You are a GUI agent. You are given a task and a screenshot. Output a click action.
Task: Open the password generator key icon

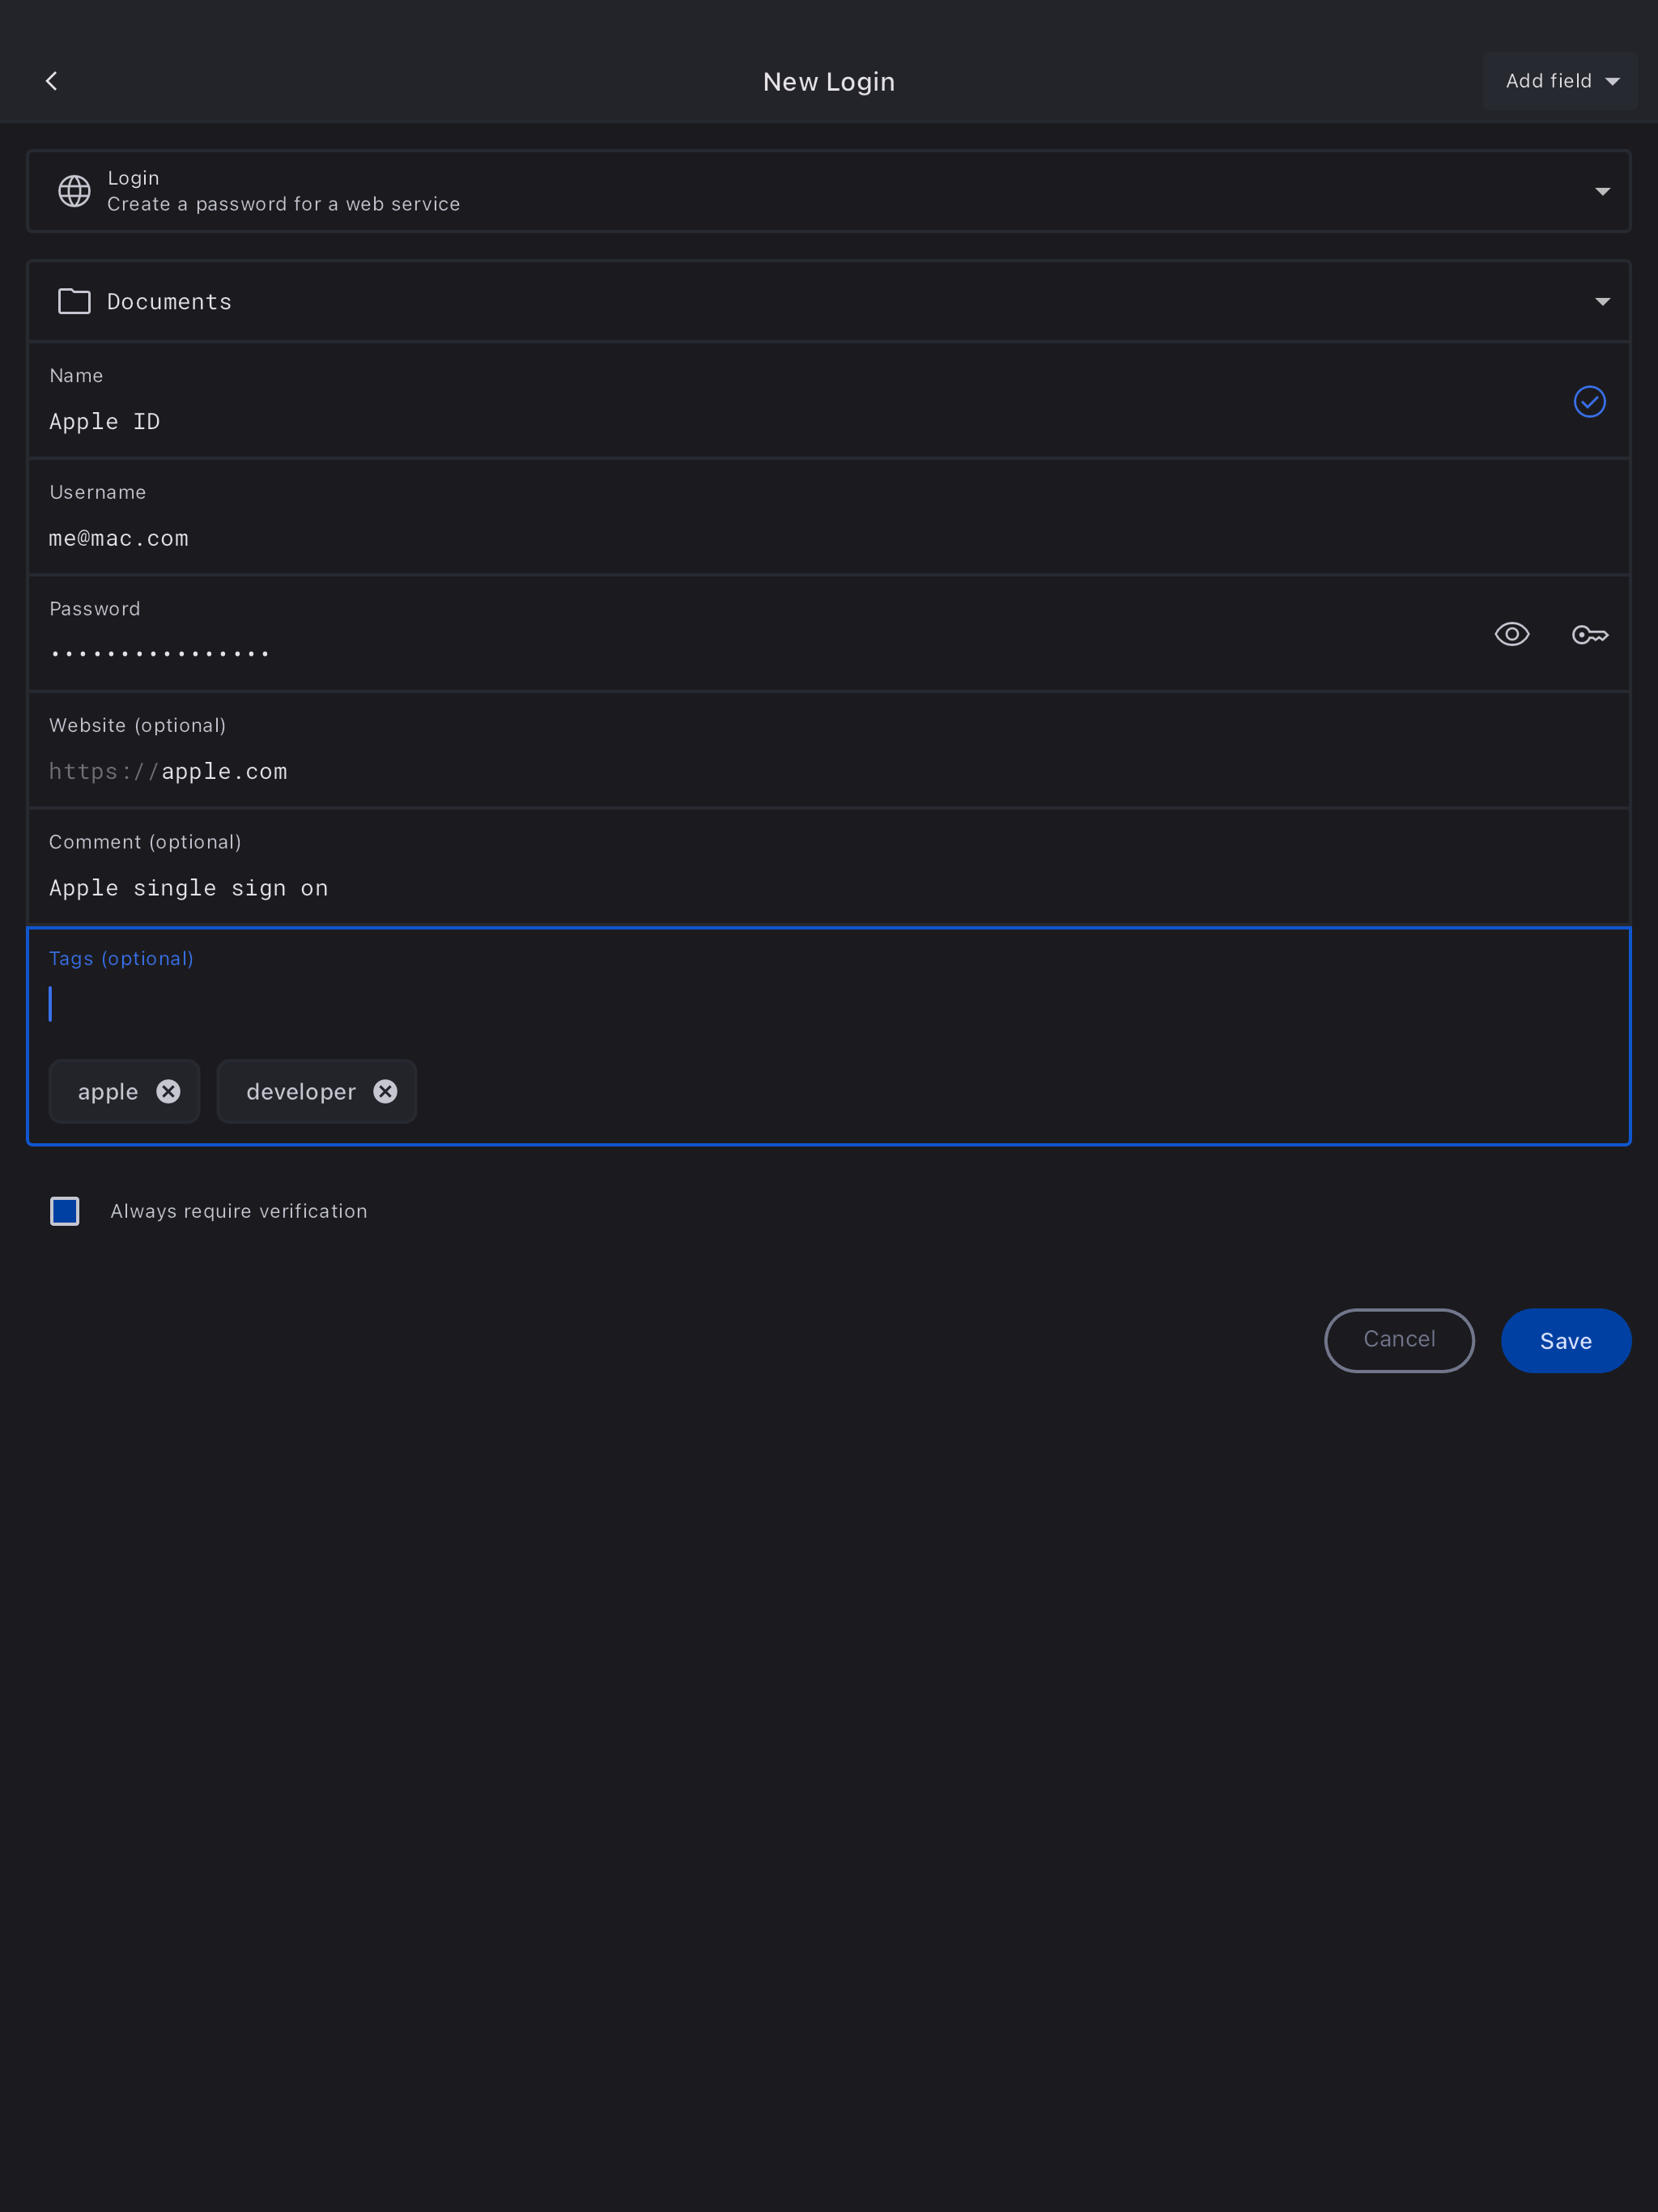1589,635
